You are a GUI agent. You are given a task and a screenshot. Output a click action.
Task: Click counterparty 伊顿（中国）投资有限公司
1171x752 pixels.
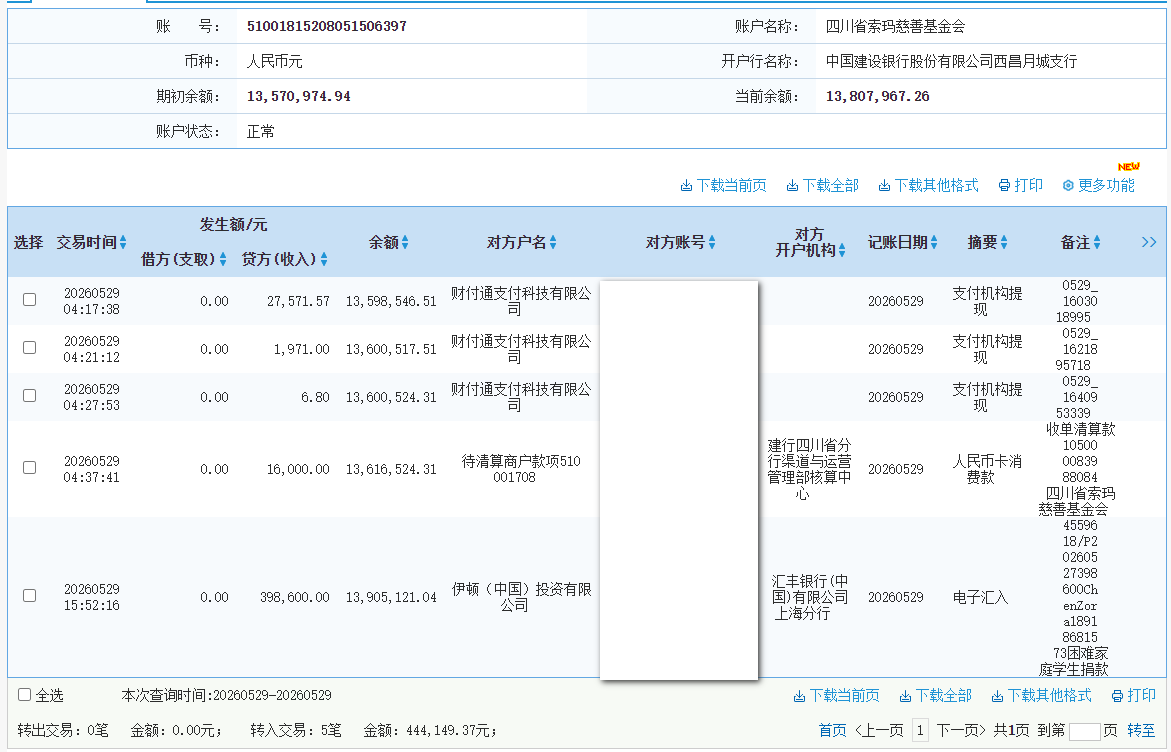521,597
